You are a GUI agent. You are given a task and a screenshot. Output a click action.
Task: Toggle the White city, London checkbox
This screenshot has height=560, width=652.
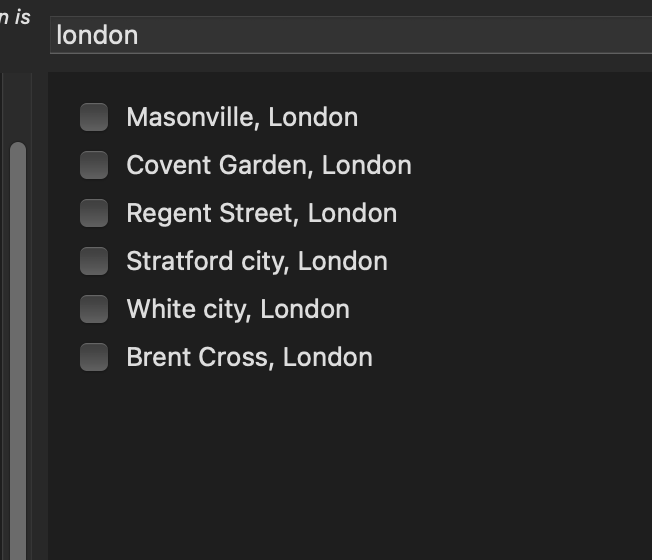(x=94, y=309)
